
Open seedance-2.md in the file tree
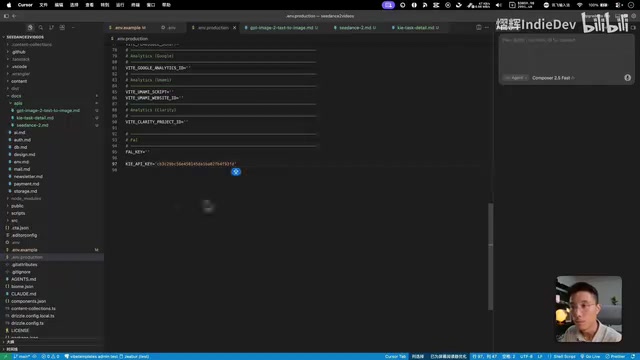click(x=32, y=125)
